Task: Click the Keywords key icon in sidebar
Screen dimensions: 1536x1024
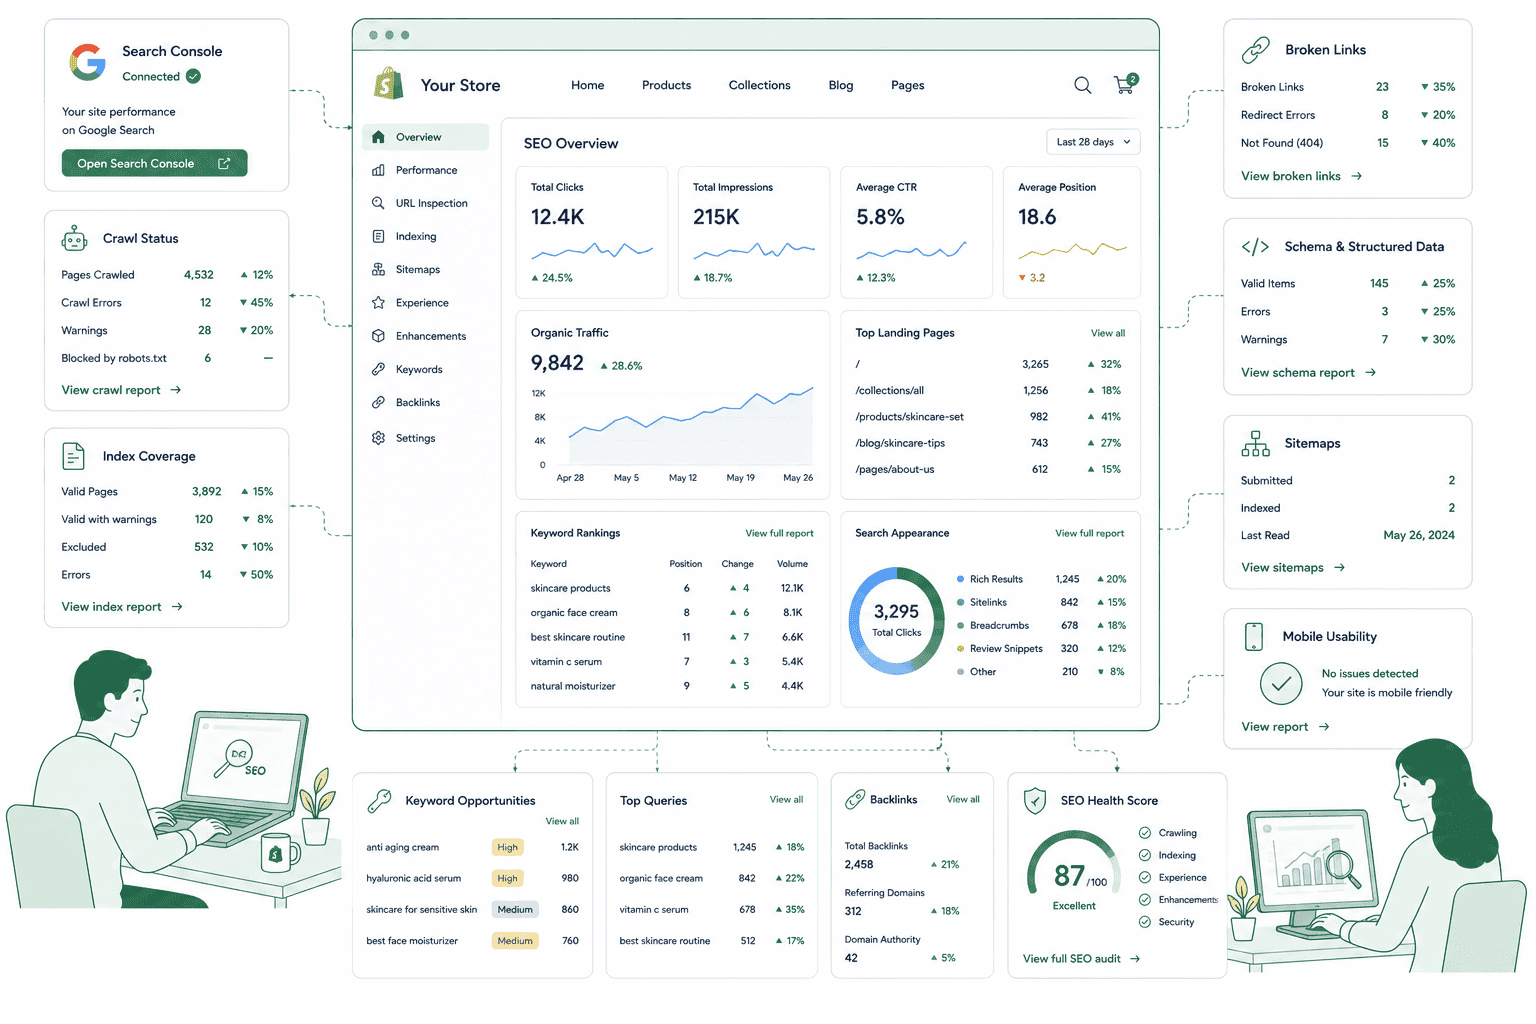Action: coord(378,369)
